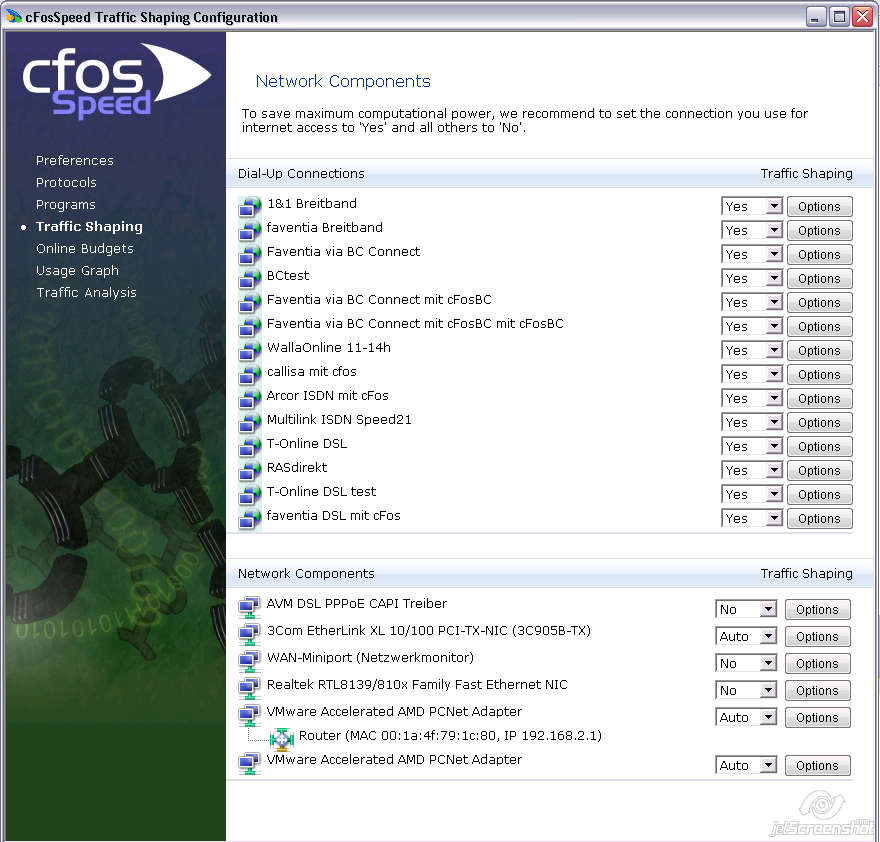Click Options for Multilink ISDN Speed21

tap(819, 423)
